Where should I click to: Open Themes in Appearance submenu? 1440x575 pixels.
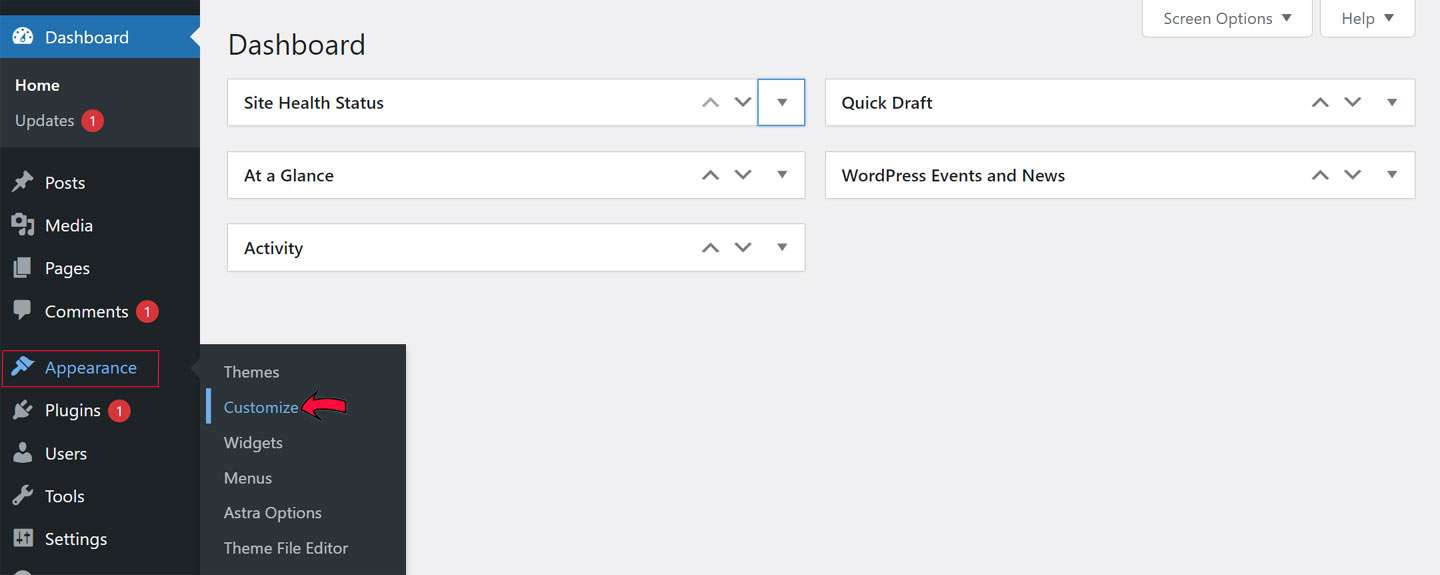251,372
